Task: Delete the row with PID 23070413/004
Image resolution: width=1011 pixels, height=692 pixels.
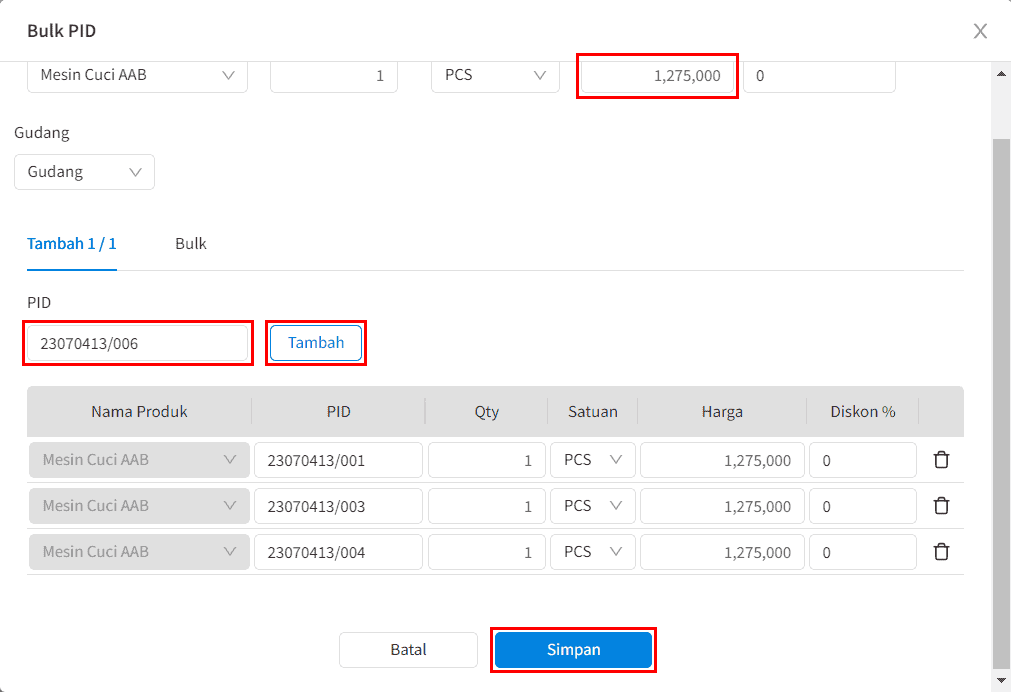Action: tap(941, 552)
